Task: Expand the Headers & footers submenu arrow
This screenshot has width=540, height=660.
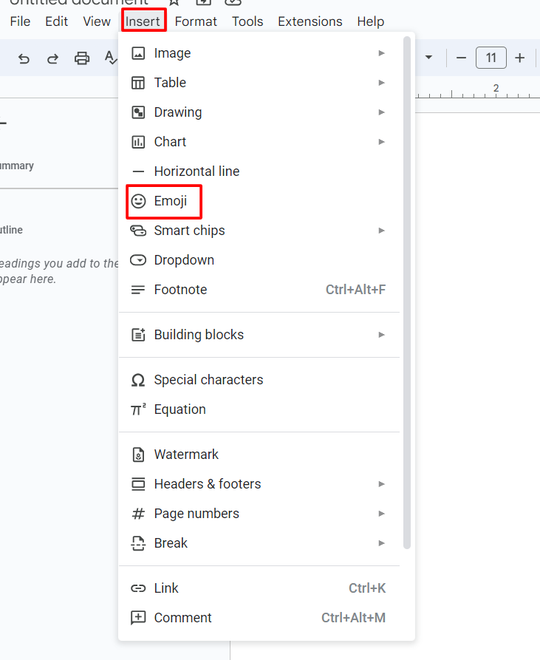Action: pos(381,484)
